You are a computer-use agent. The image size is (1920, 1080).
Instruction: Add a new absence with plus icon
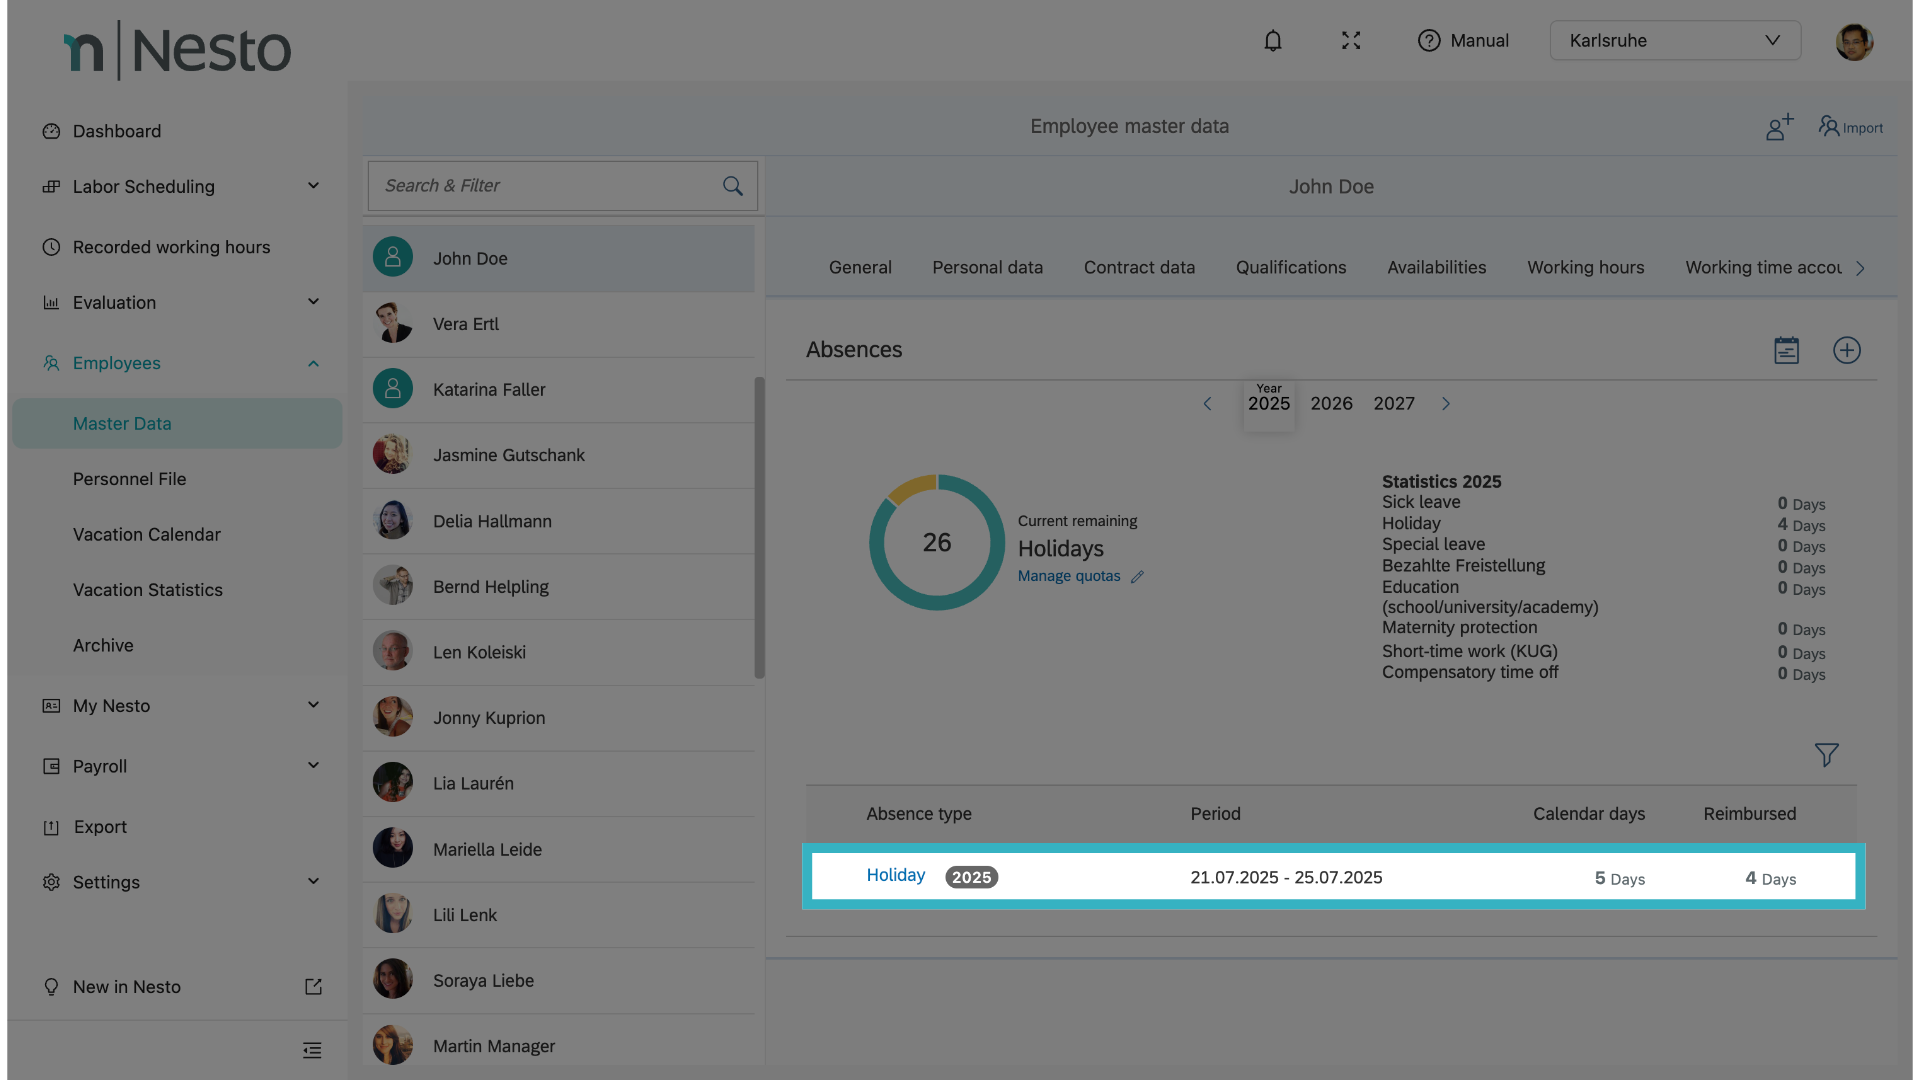1846,351
